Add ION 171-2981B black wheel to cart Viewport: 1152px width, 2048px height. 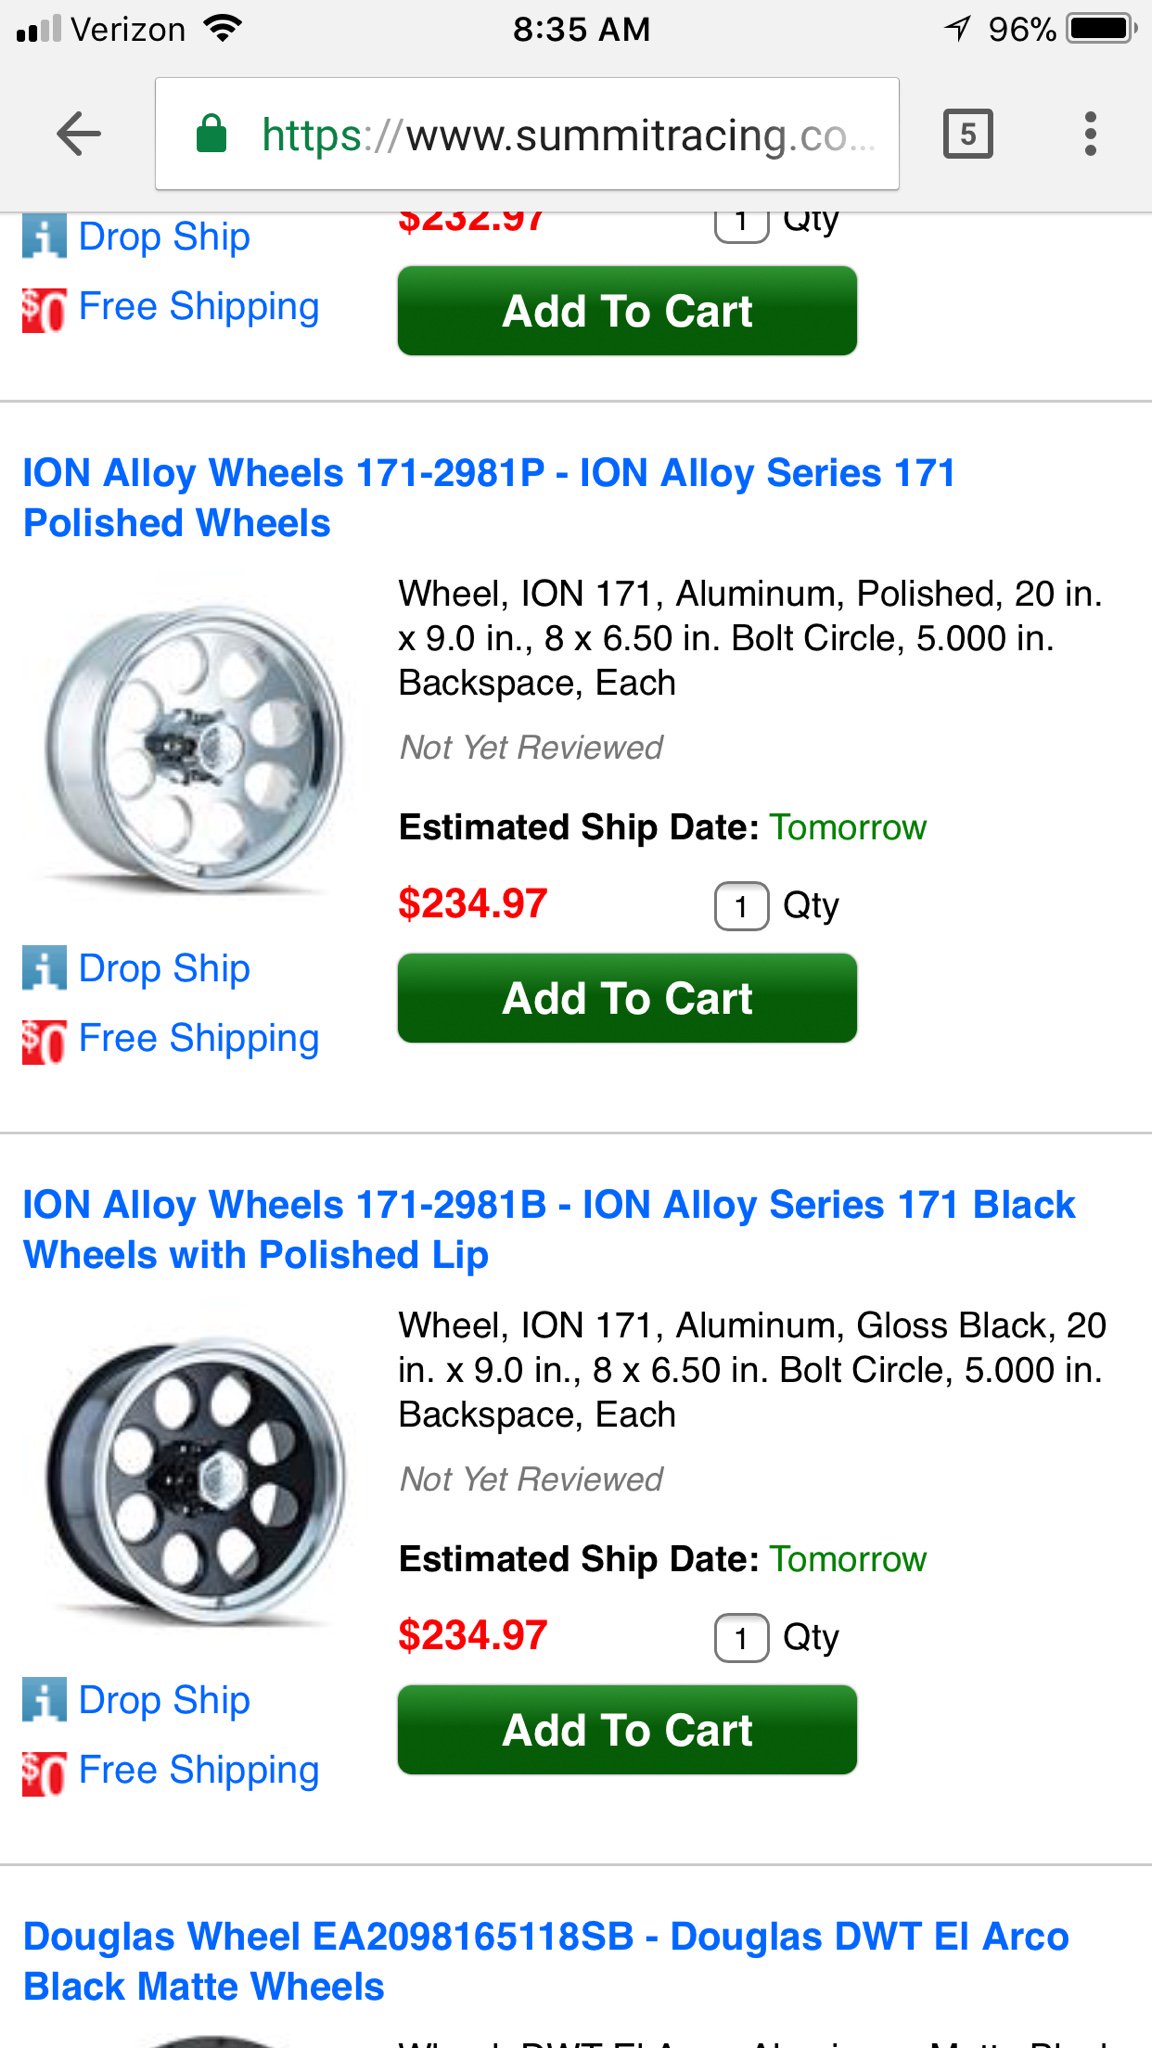click(627, 1730)
